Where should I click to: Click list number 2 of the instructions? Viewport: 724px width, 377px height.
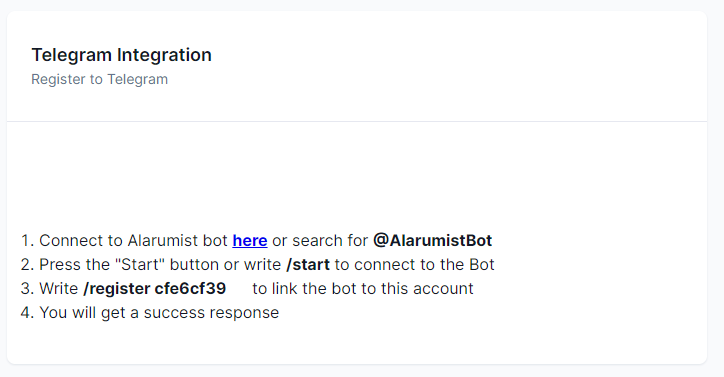(x=27, y=265)
